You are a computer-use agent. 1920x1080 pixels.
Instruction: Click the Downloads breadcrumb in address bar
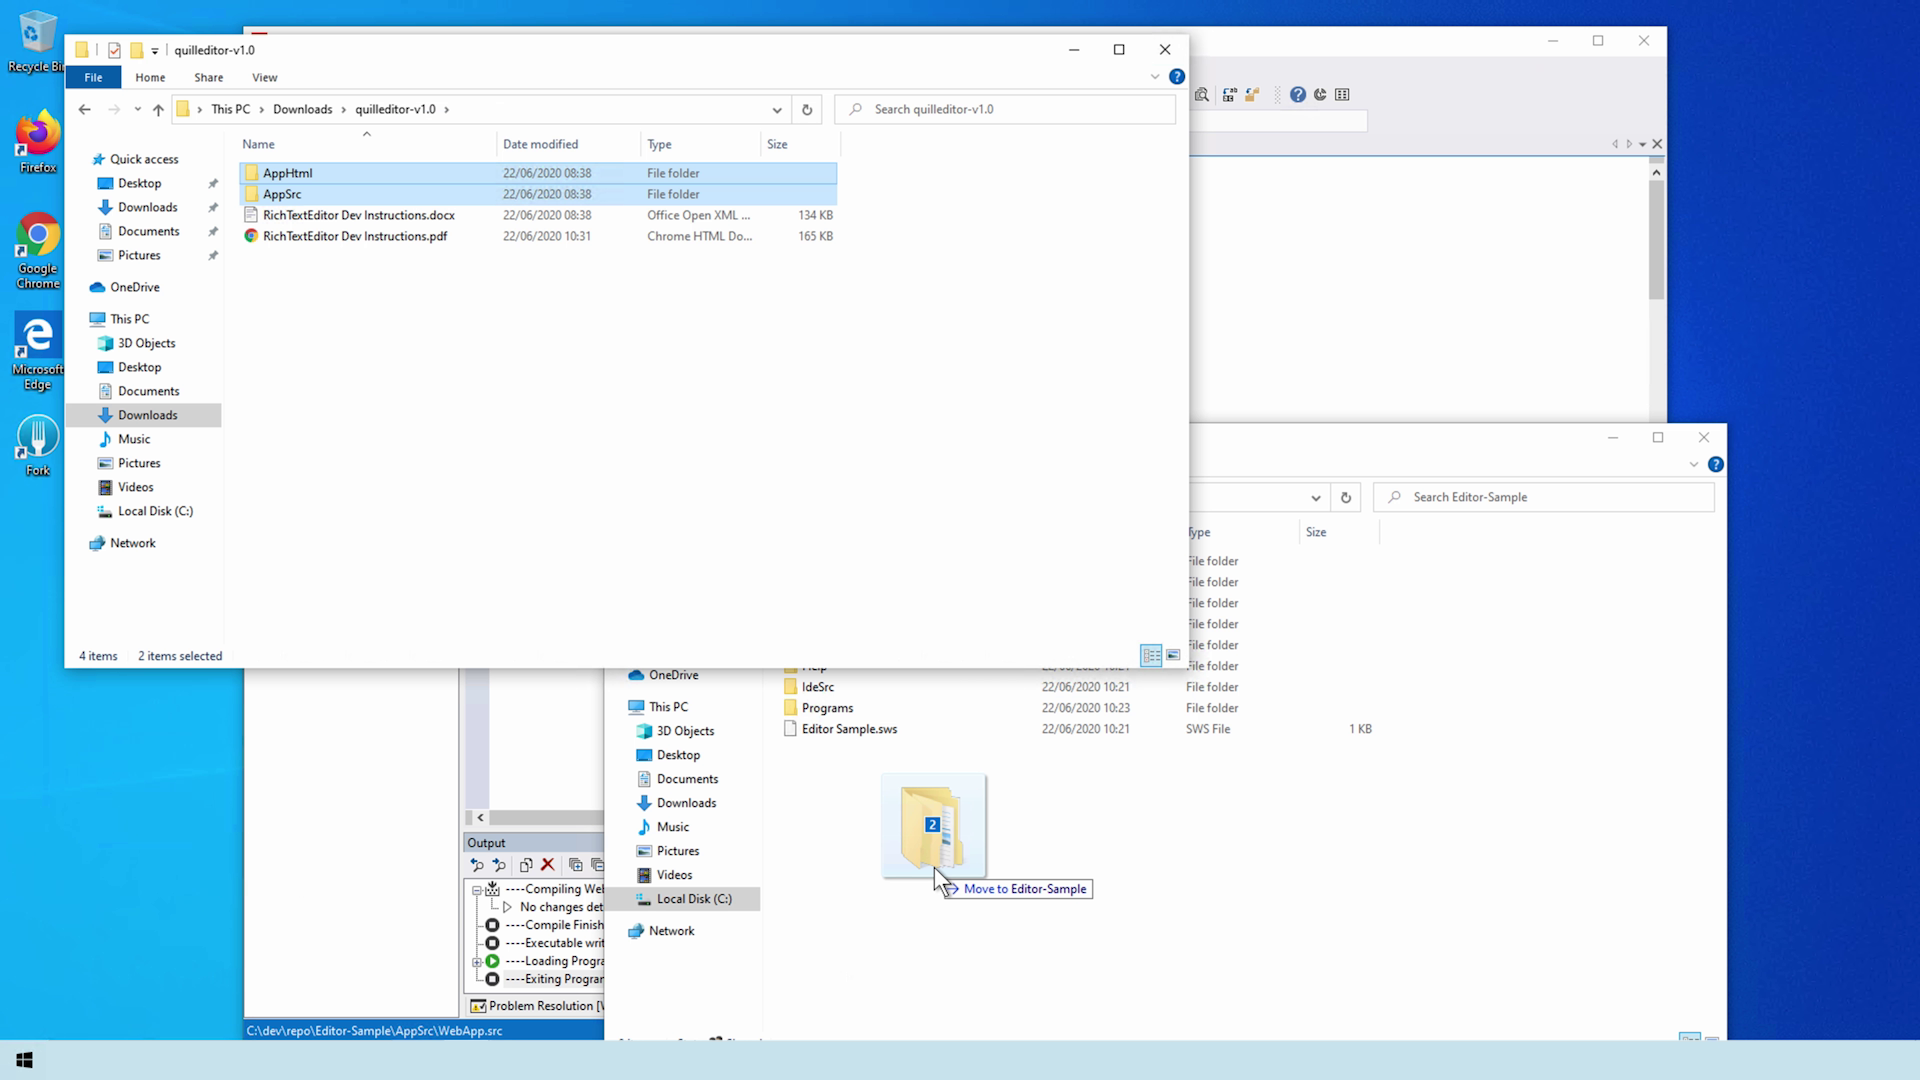tap(302, 109)
